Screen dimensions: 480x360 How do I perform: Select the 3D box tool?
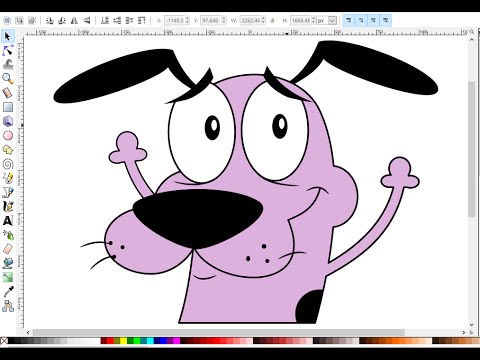coord(8,121)
